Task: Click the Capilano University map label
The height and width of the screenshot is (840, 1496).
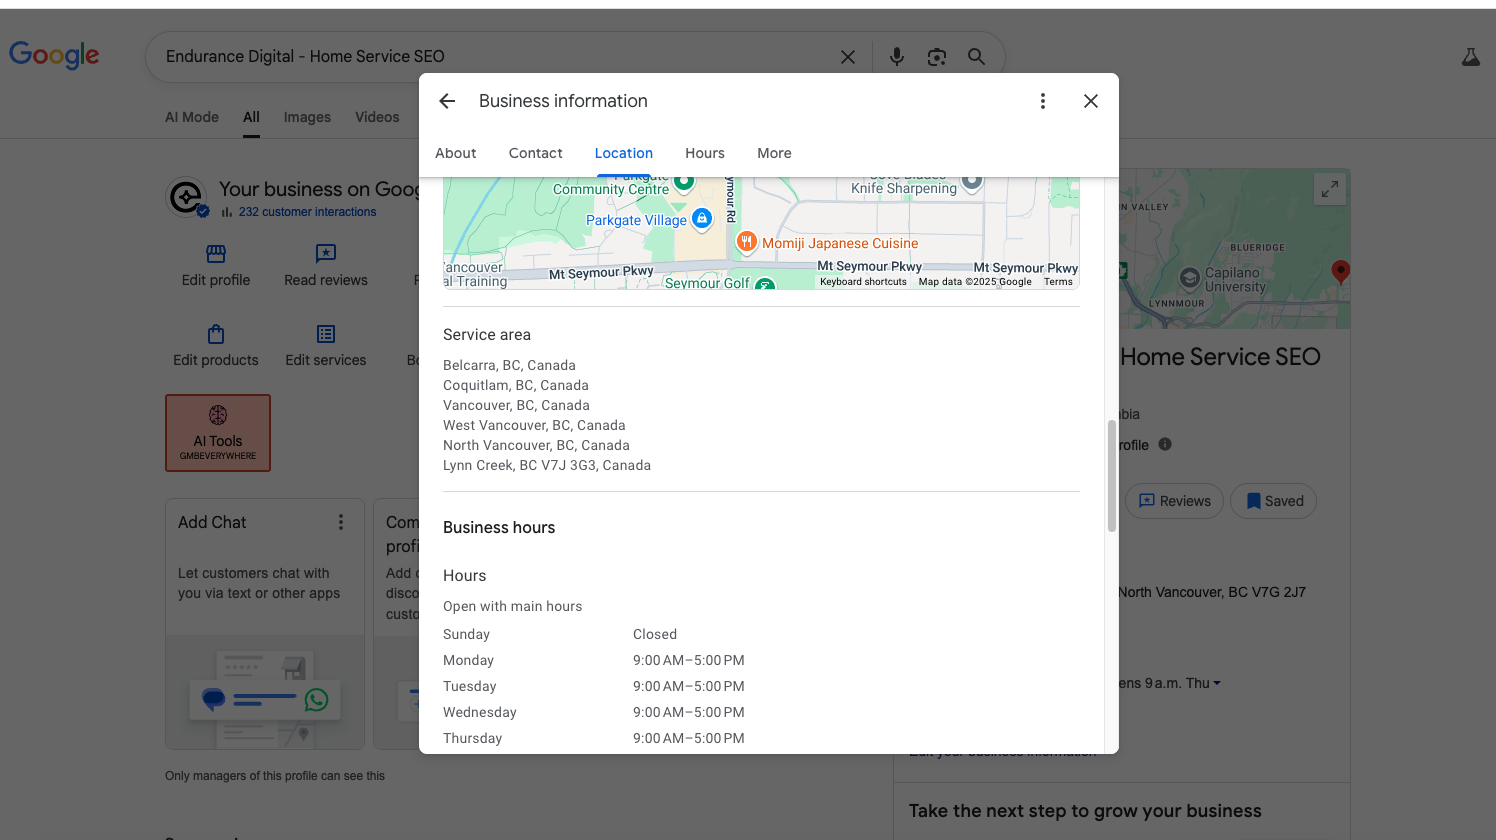Action: [x=1235, y=279]
